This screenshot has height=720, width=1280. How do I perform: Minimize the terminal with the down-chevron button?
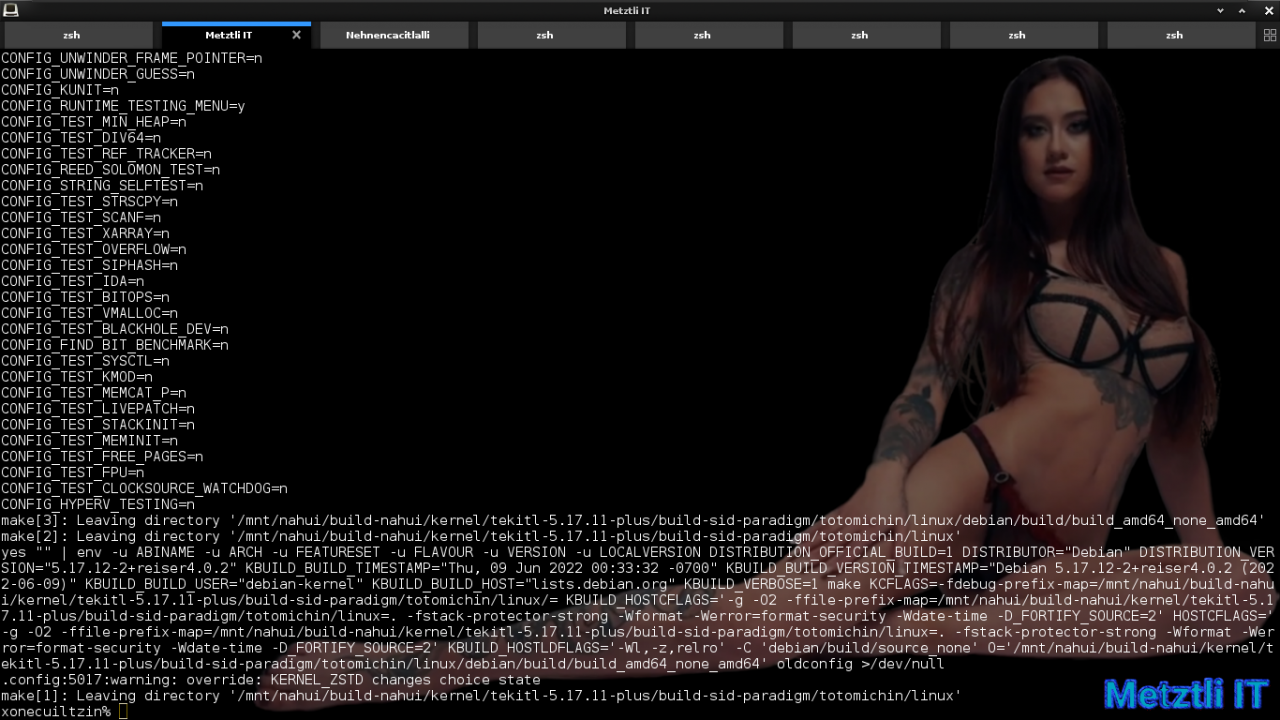point(1220,10)
